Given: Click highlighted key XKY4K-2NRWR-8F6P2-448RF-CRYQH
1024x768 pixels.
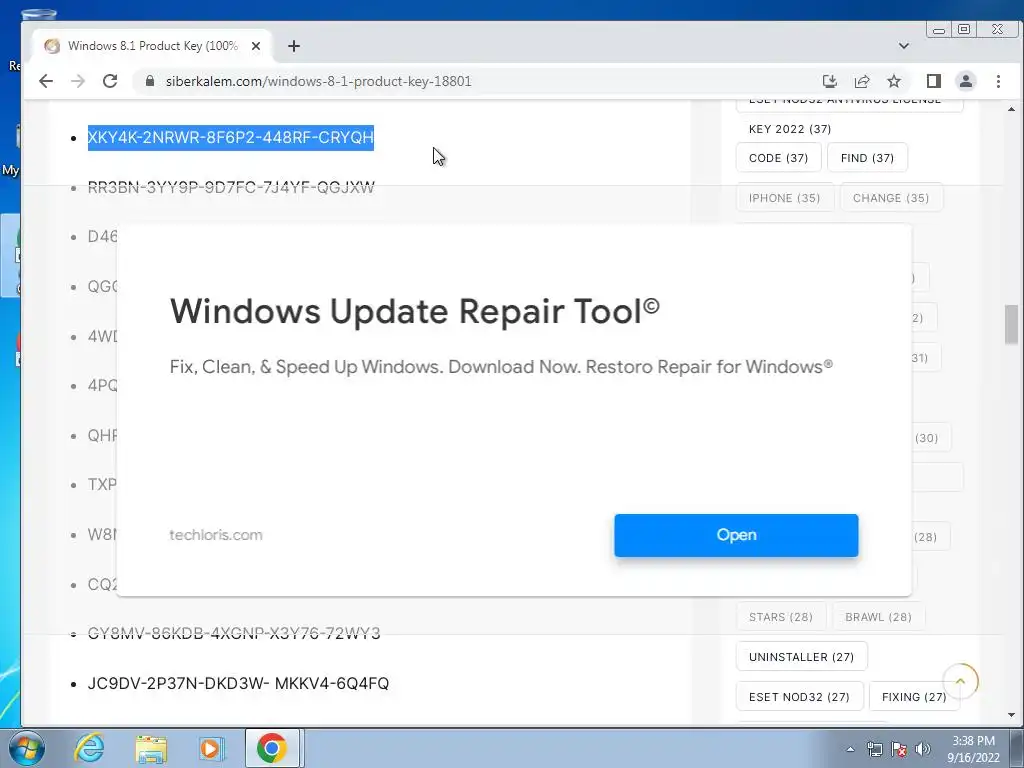Looking at the screenshot, I should [x=231, y=137].
